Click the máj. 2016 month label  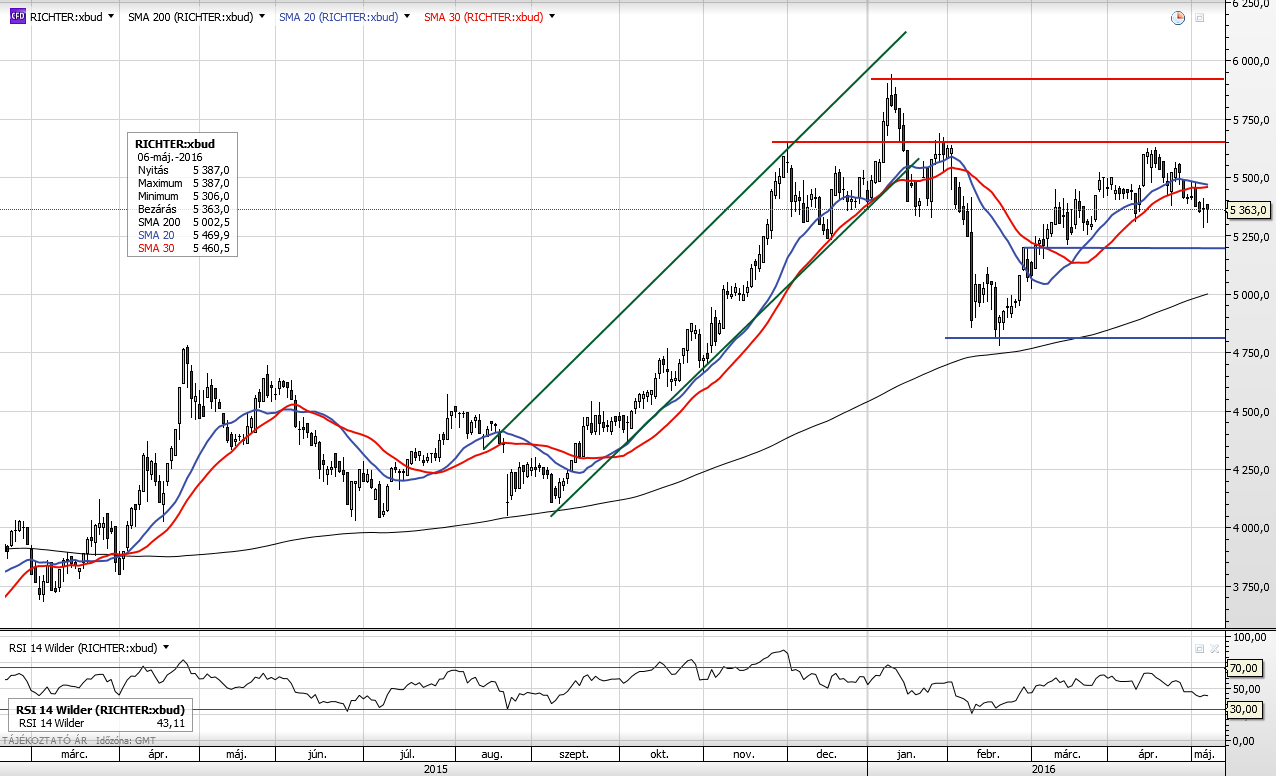tap(1204, 754)
